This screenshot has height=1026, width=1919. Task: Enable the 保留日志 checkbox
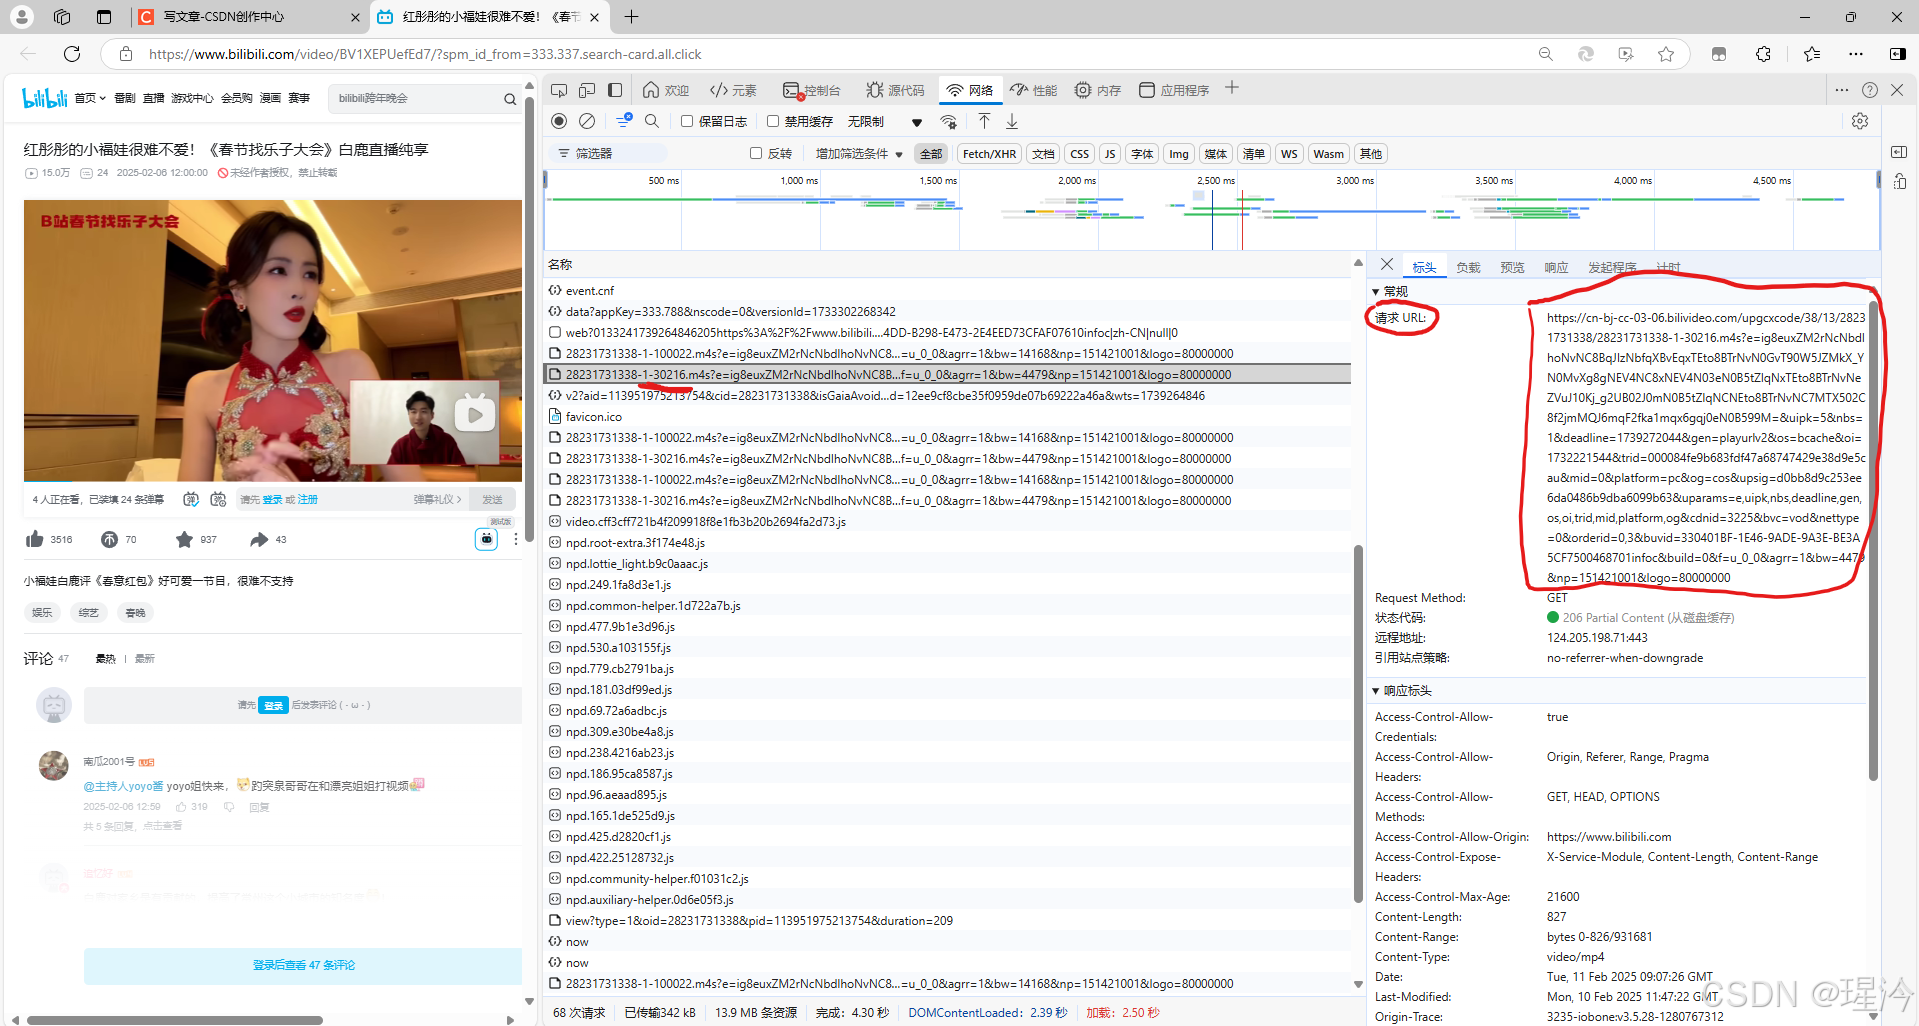click(x=687, y=121)
